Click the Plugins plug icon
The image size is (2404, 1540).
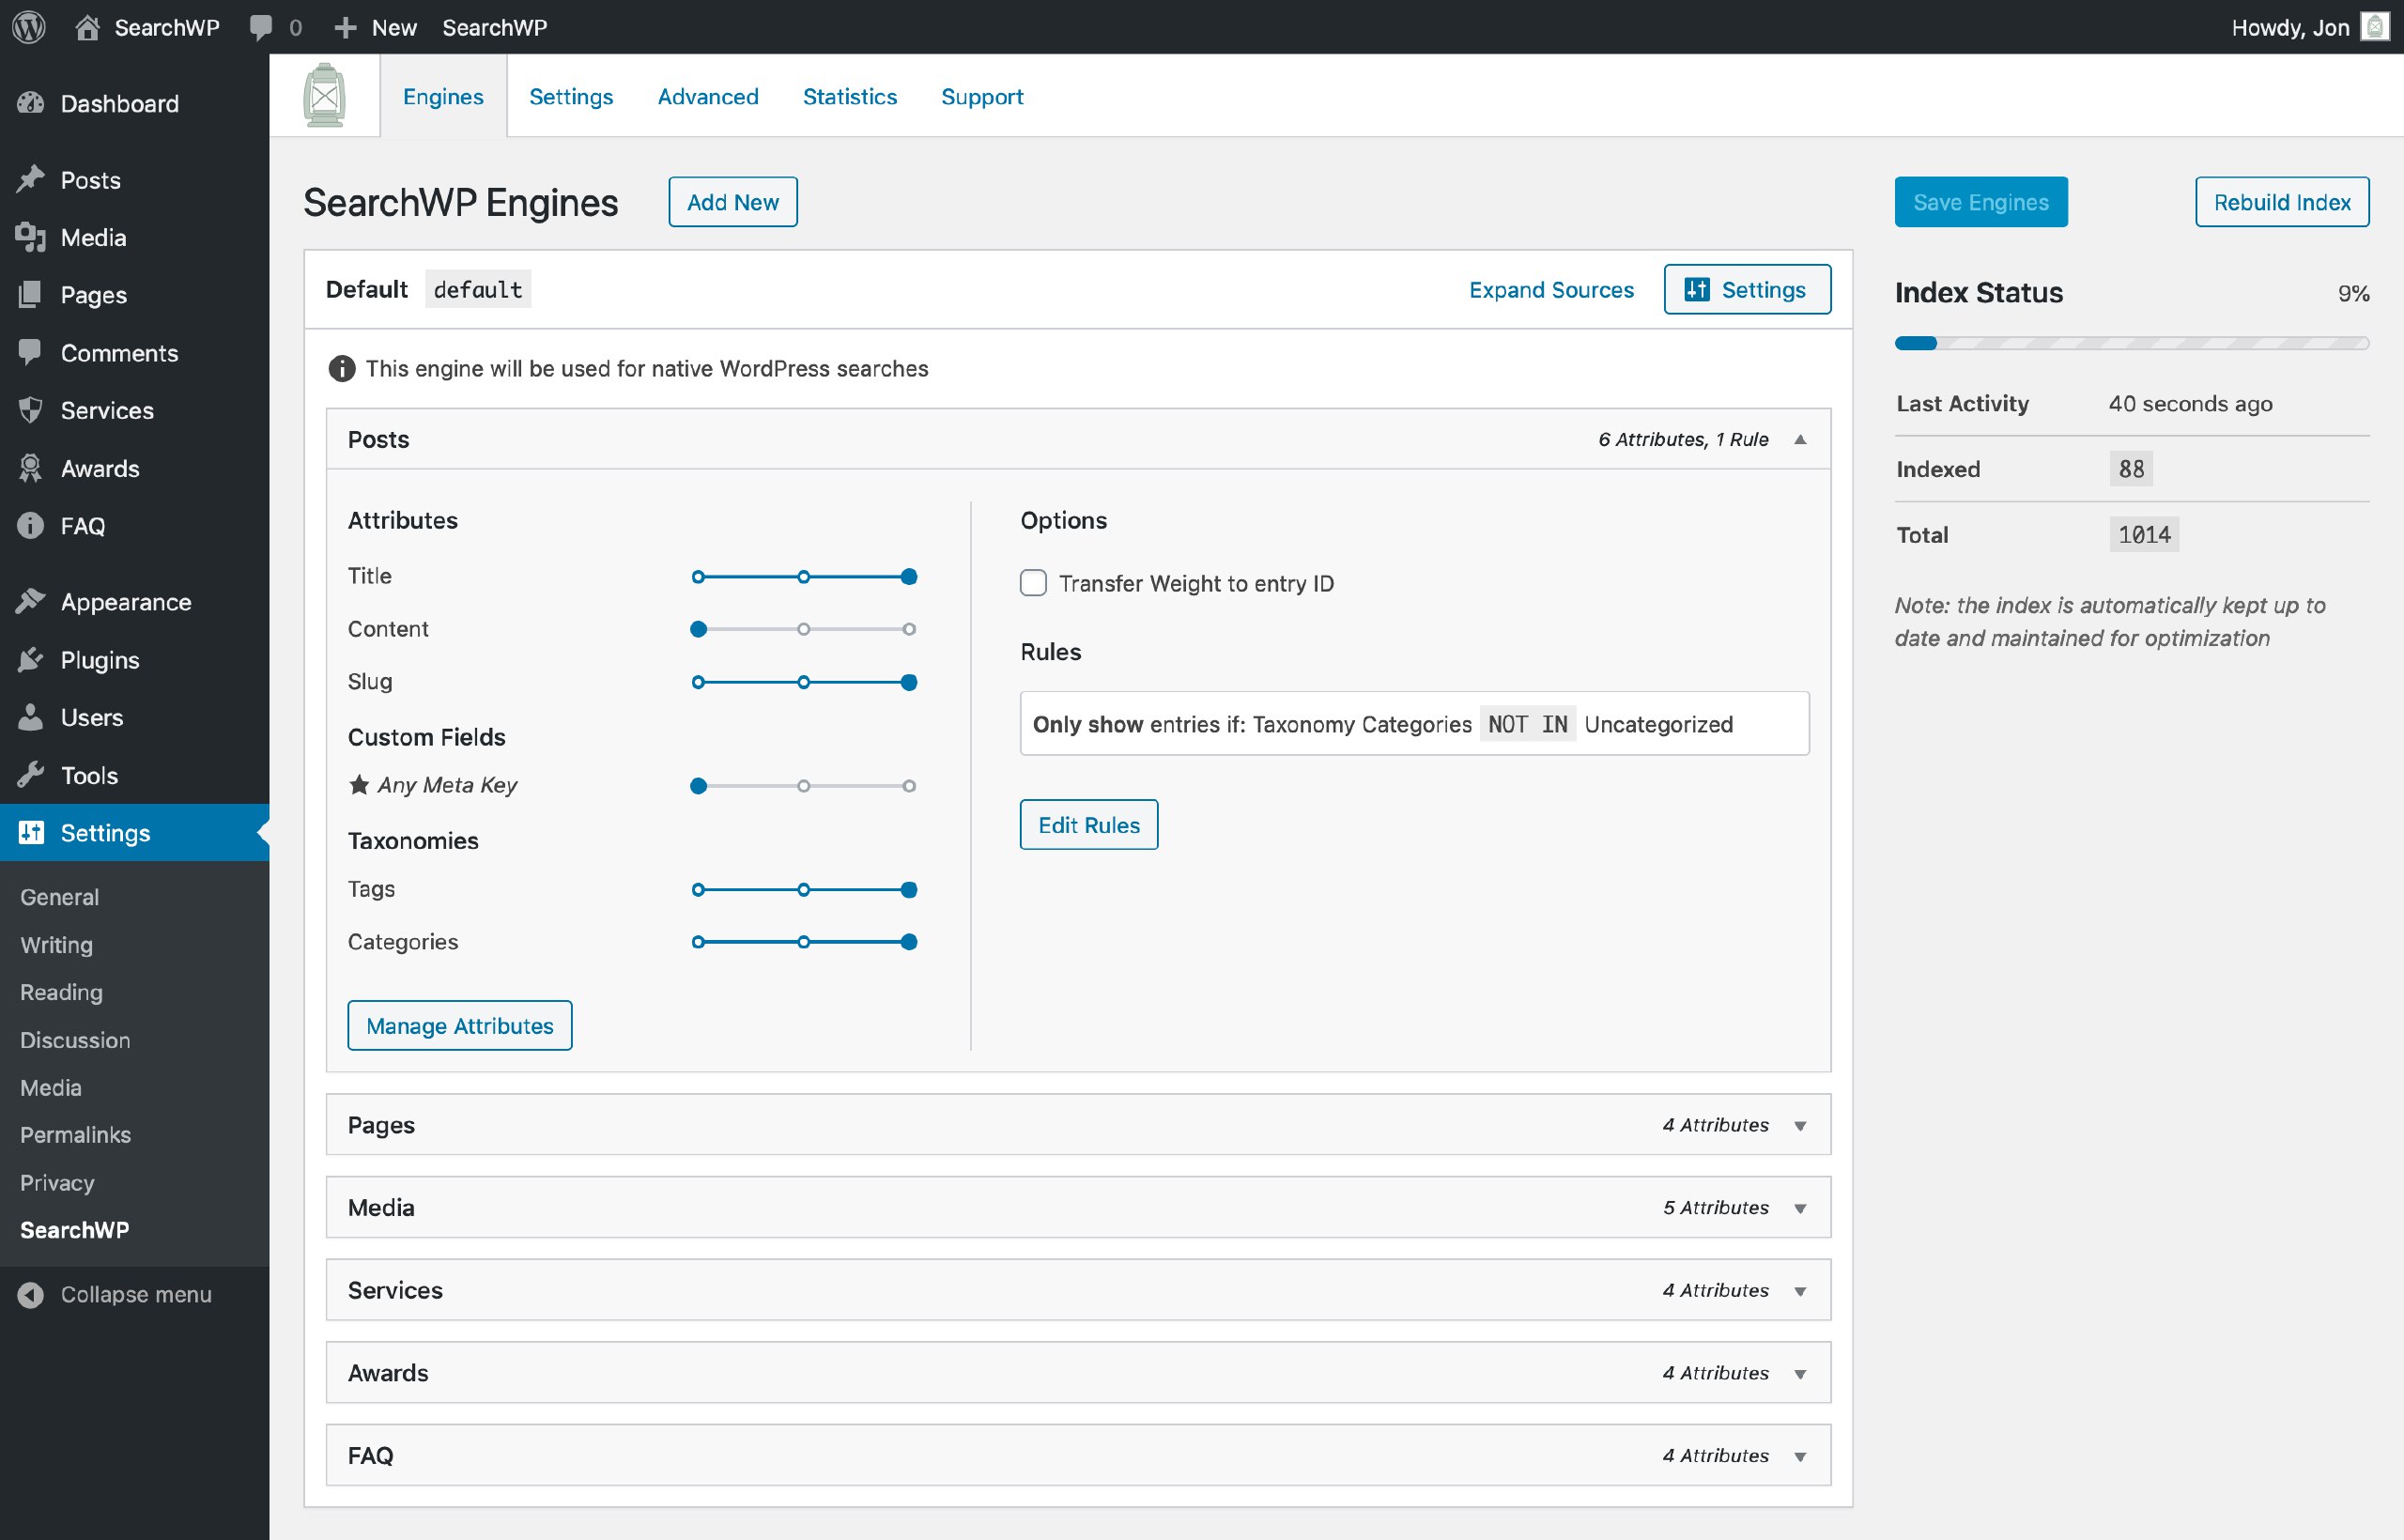click(x=31, y=659)
